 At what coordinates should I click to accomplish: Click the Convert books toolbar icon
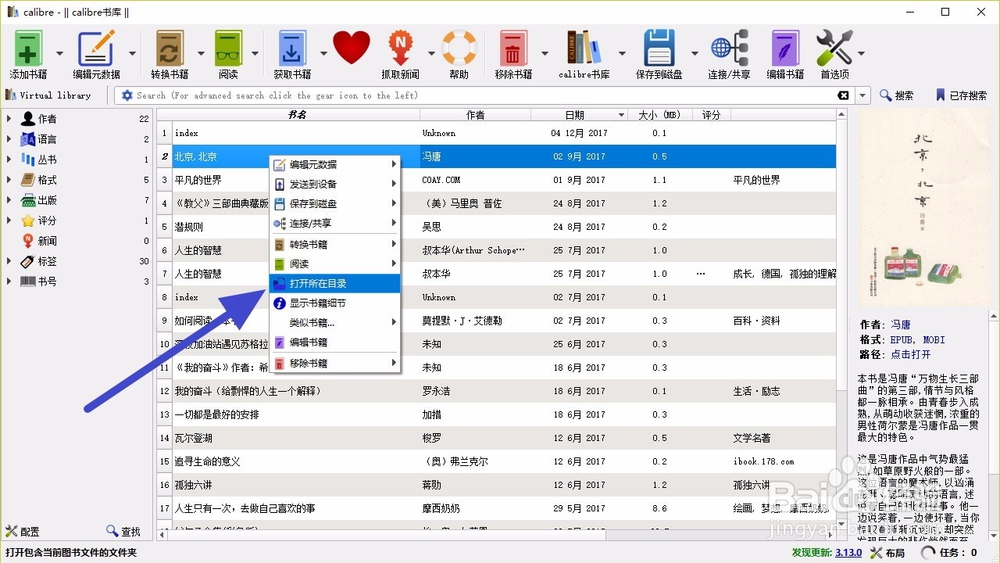tap(169, 48)
